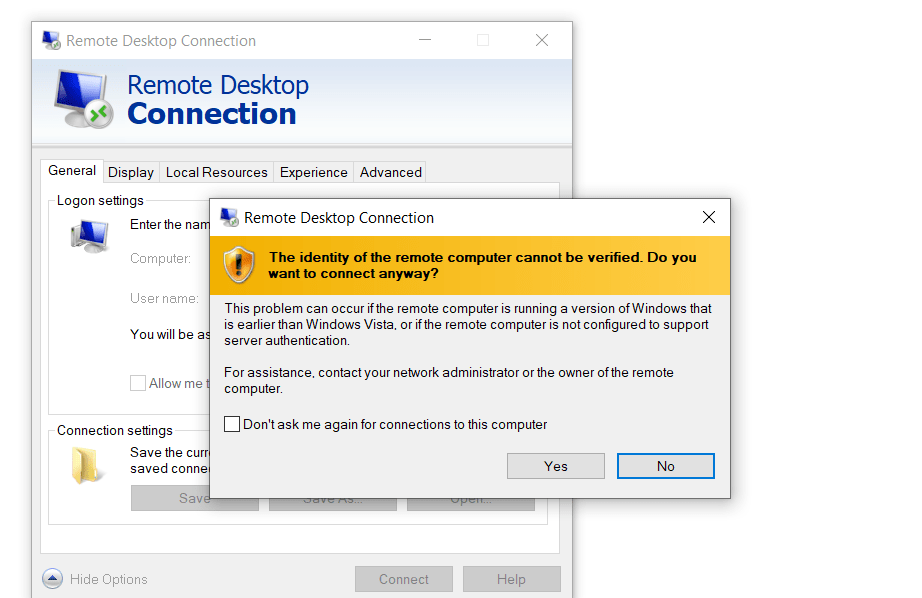Click the "Connection settings" group heading
Screen dimensions: 922x598
(x=115, y=430)
